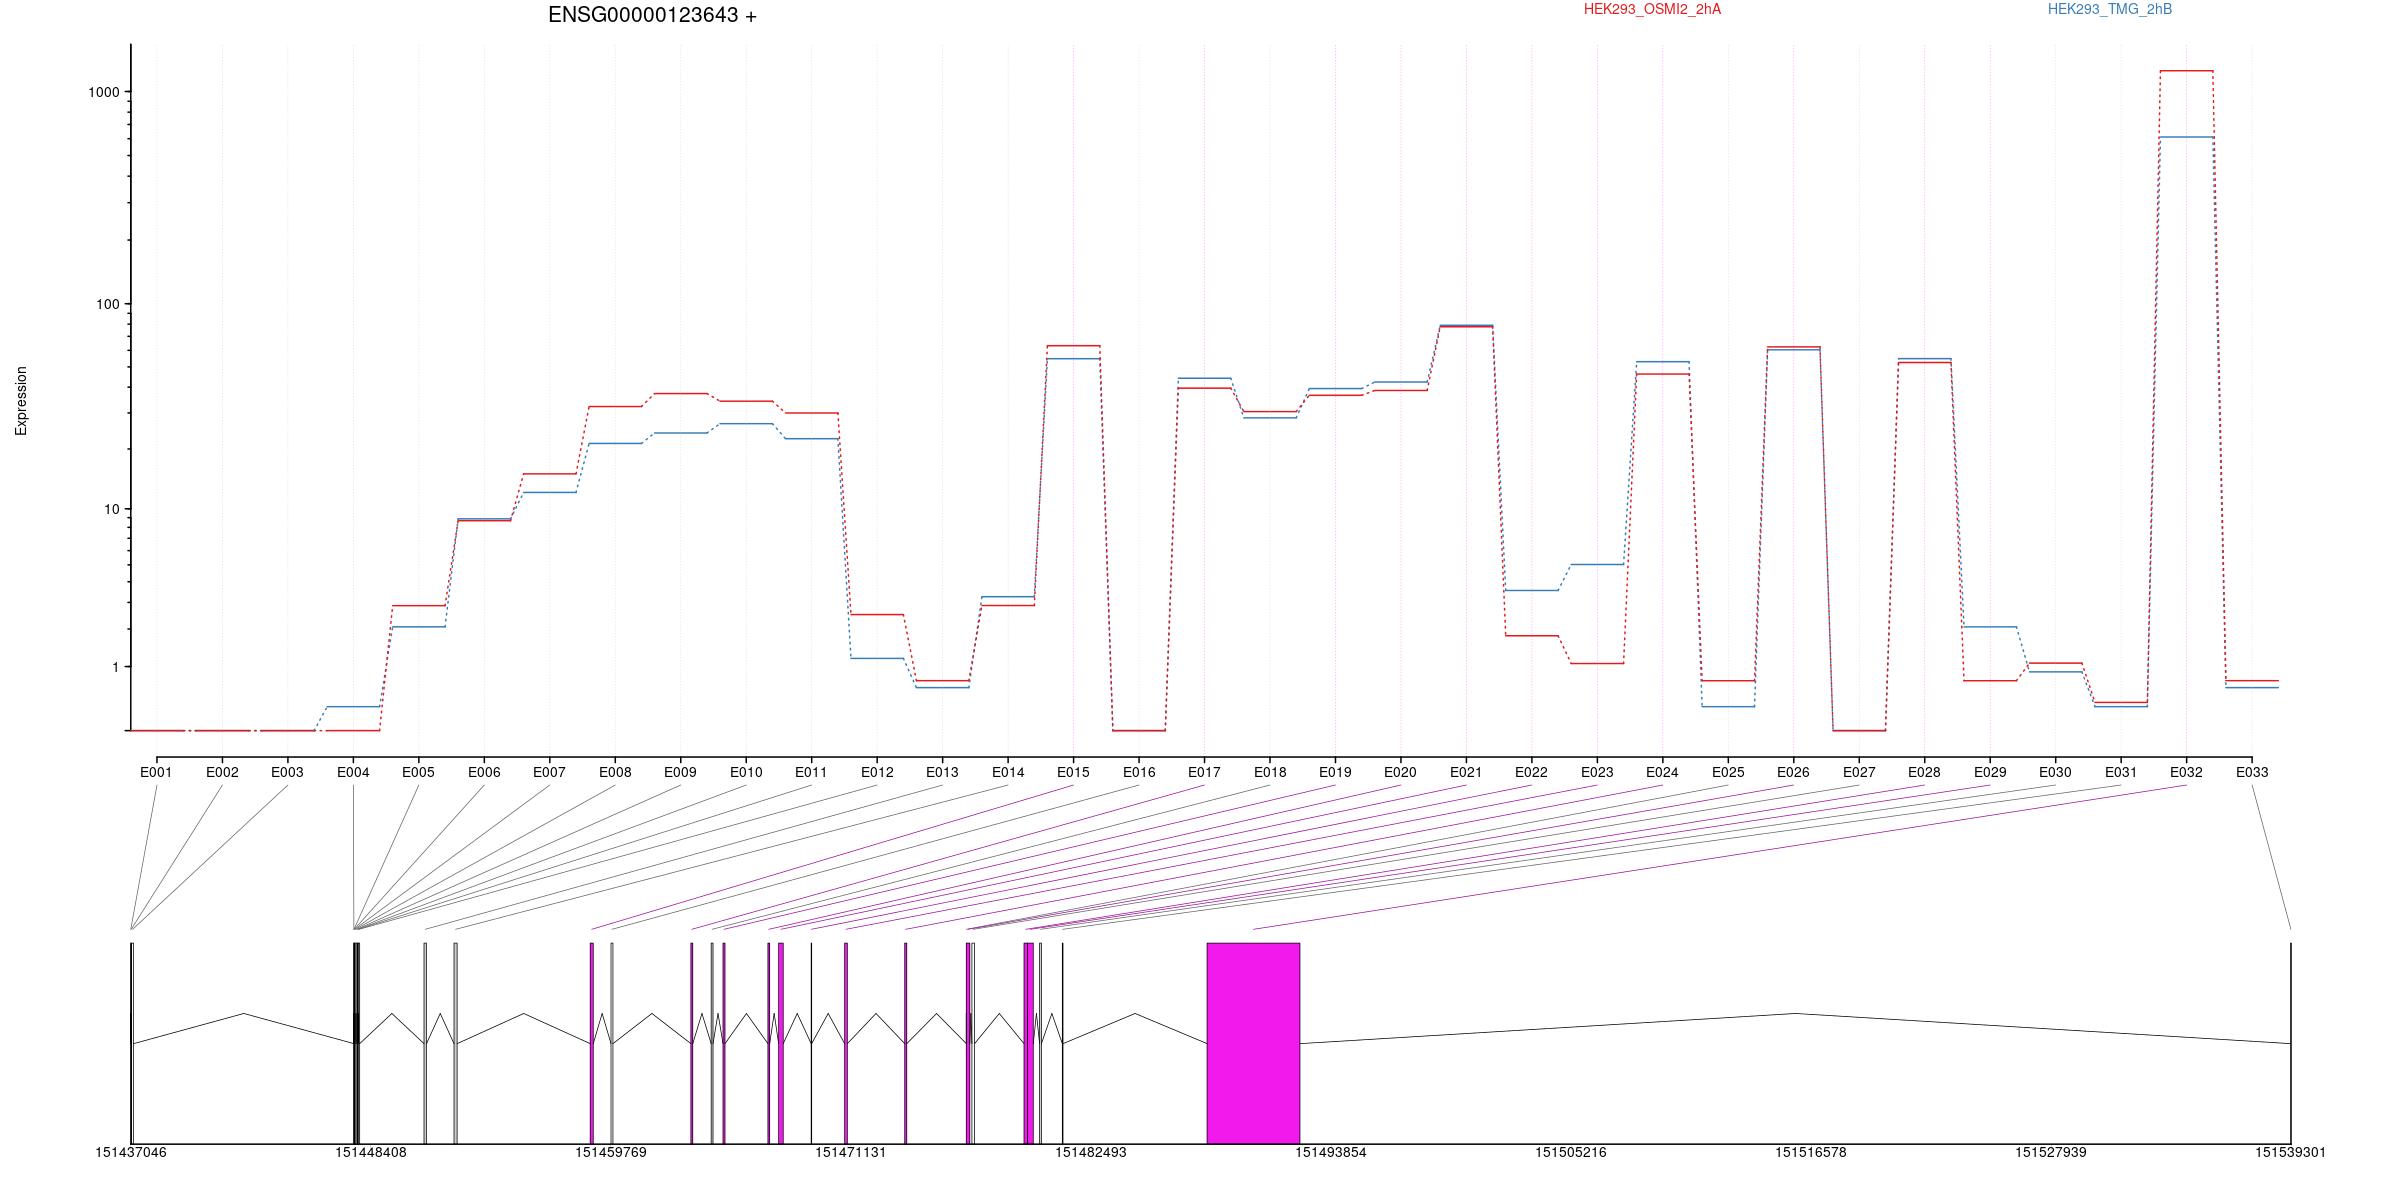Click the blue E032 expression peak line

2186,137
